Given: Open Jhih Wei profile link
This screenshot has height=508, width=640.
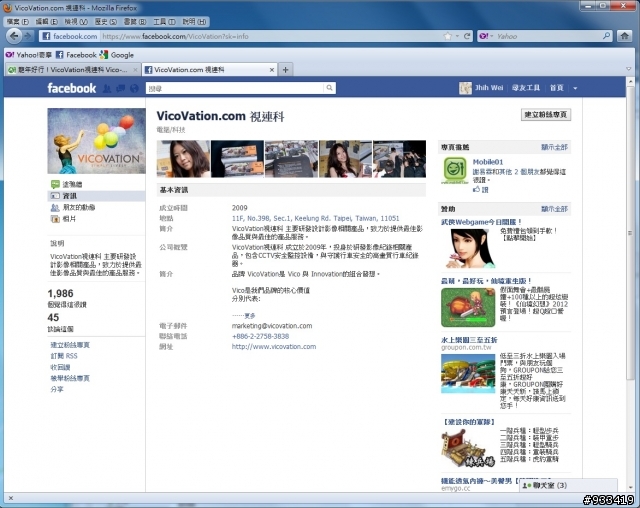Looking at the screenshot, I should coord(489,88).
